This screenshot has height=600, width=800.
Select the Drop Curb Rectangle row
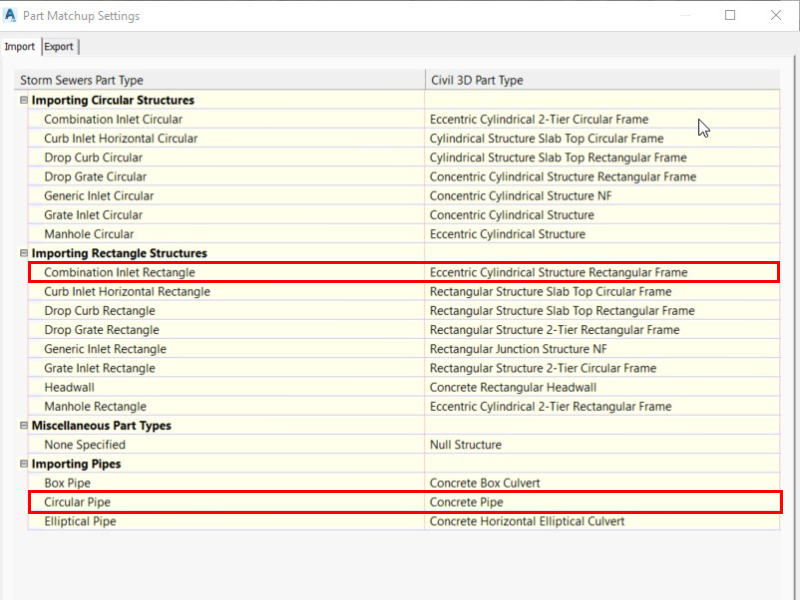404,311
